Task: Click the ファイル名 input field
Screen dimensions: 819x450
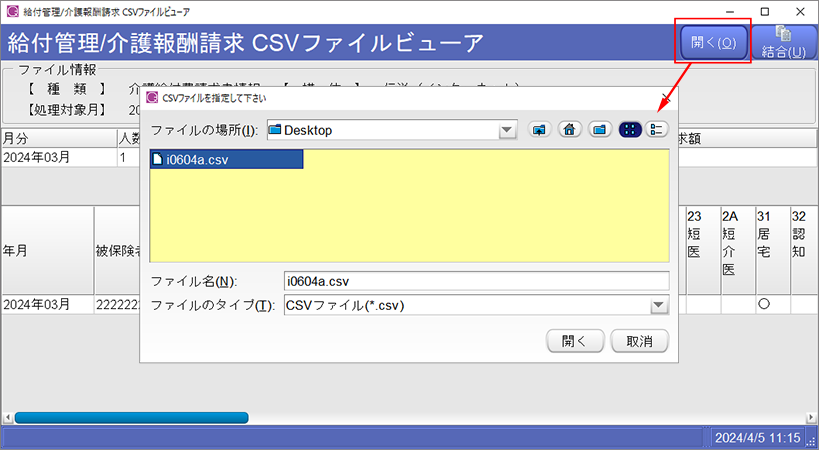Action: [x=476, y=281]
